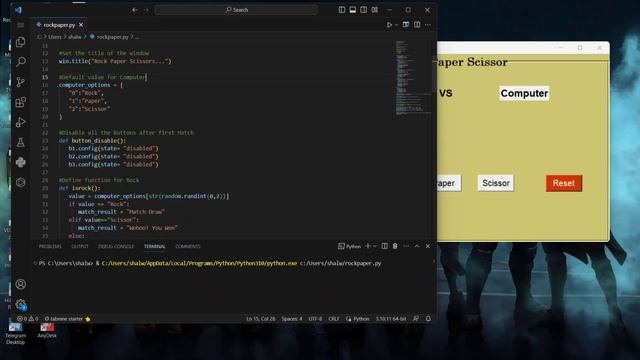Select the TERMINAL panel tab
Screen dimensions: 640x360
(155, 247)
